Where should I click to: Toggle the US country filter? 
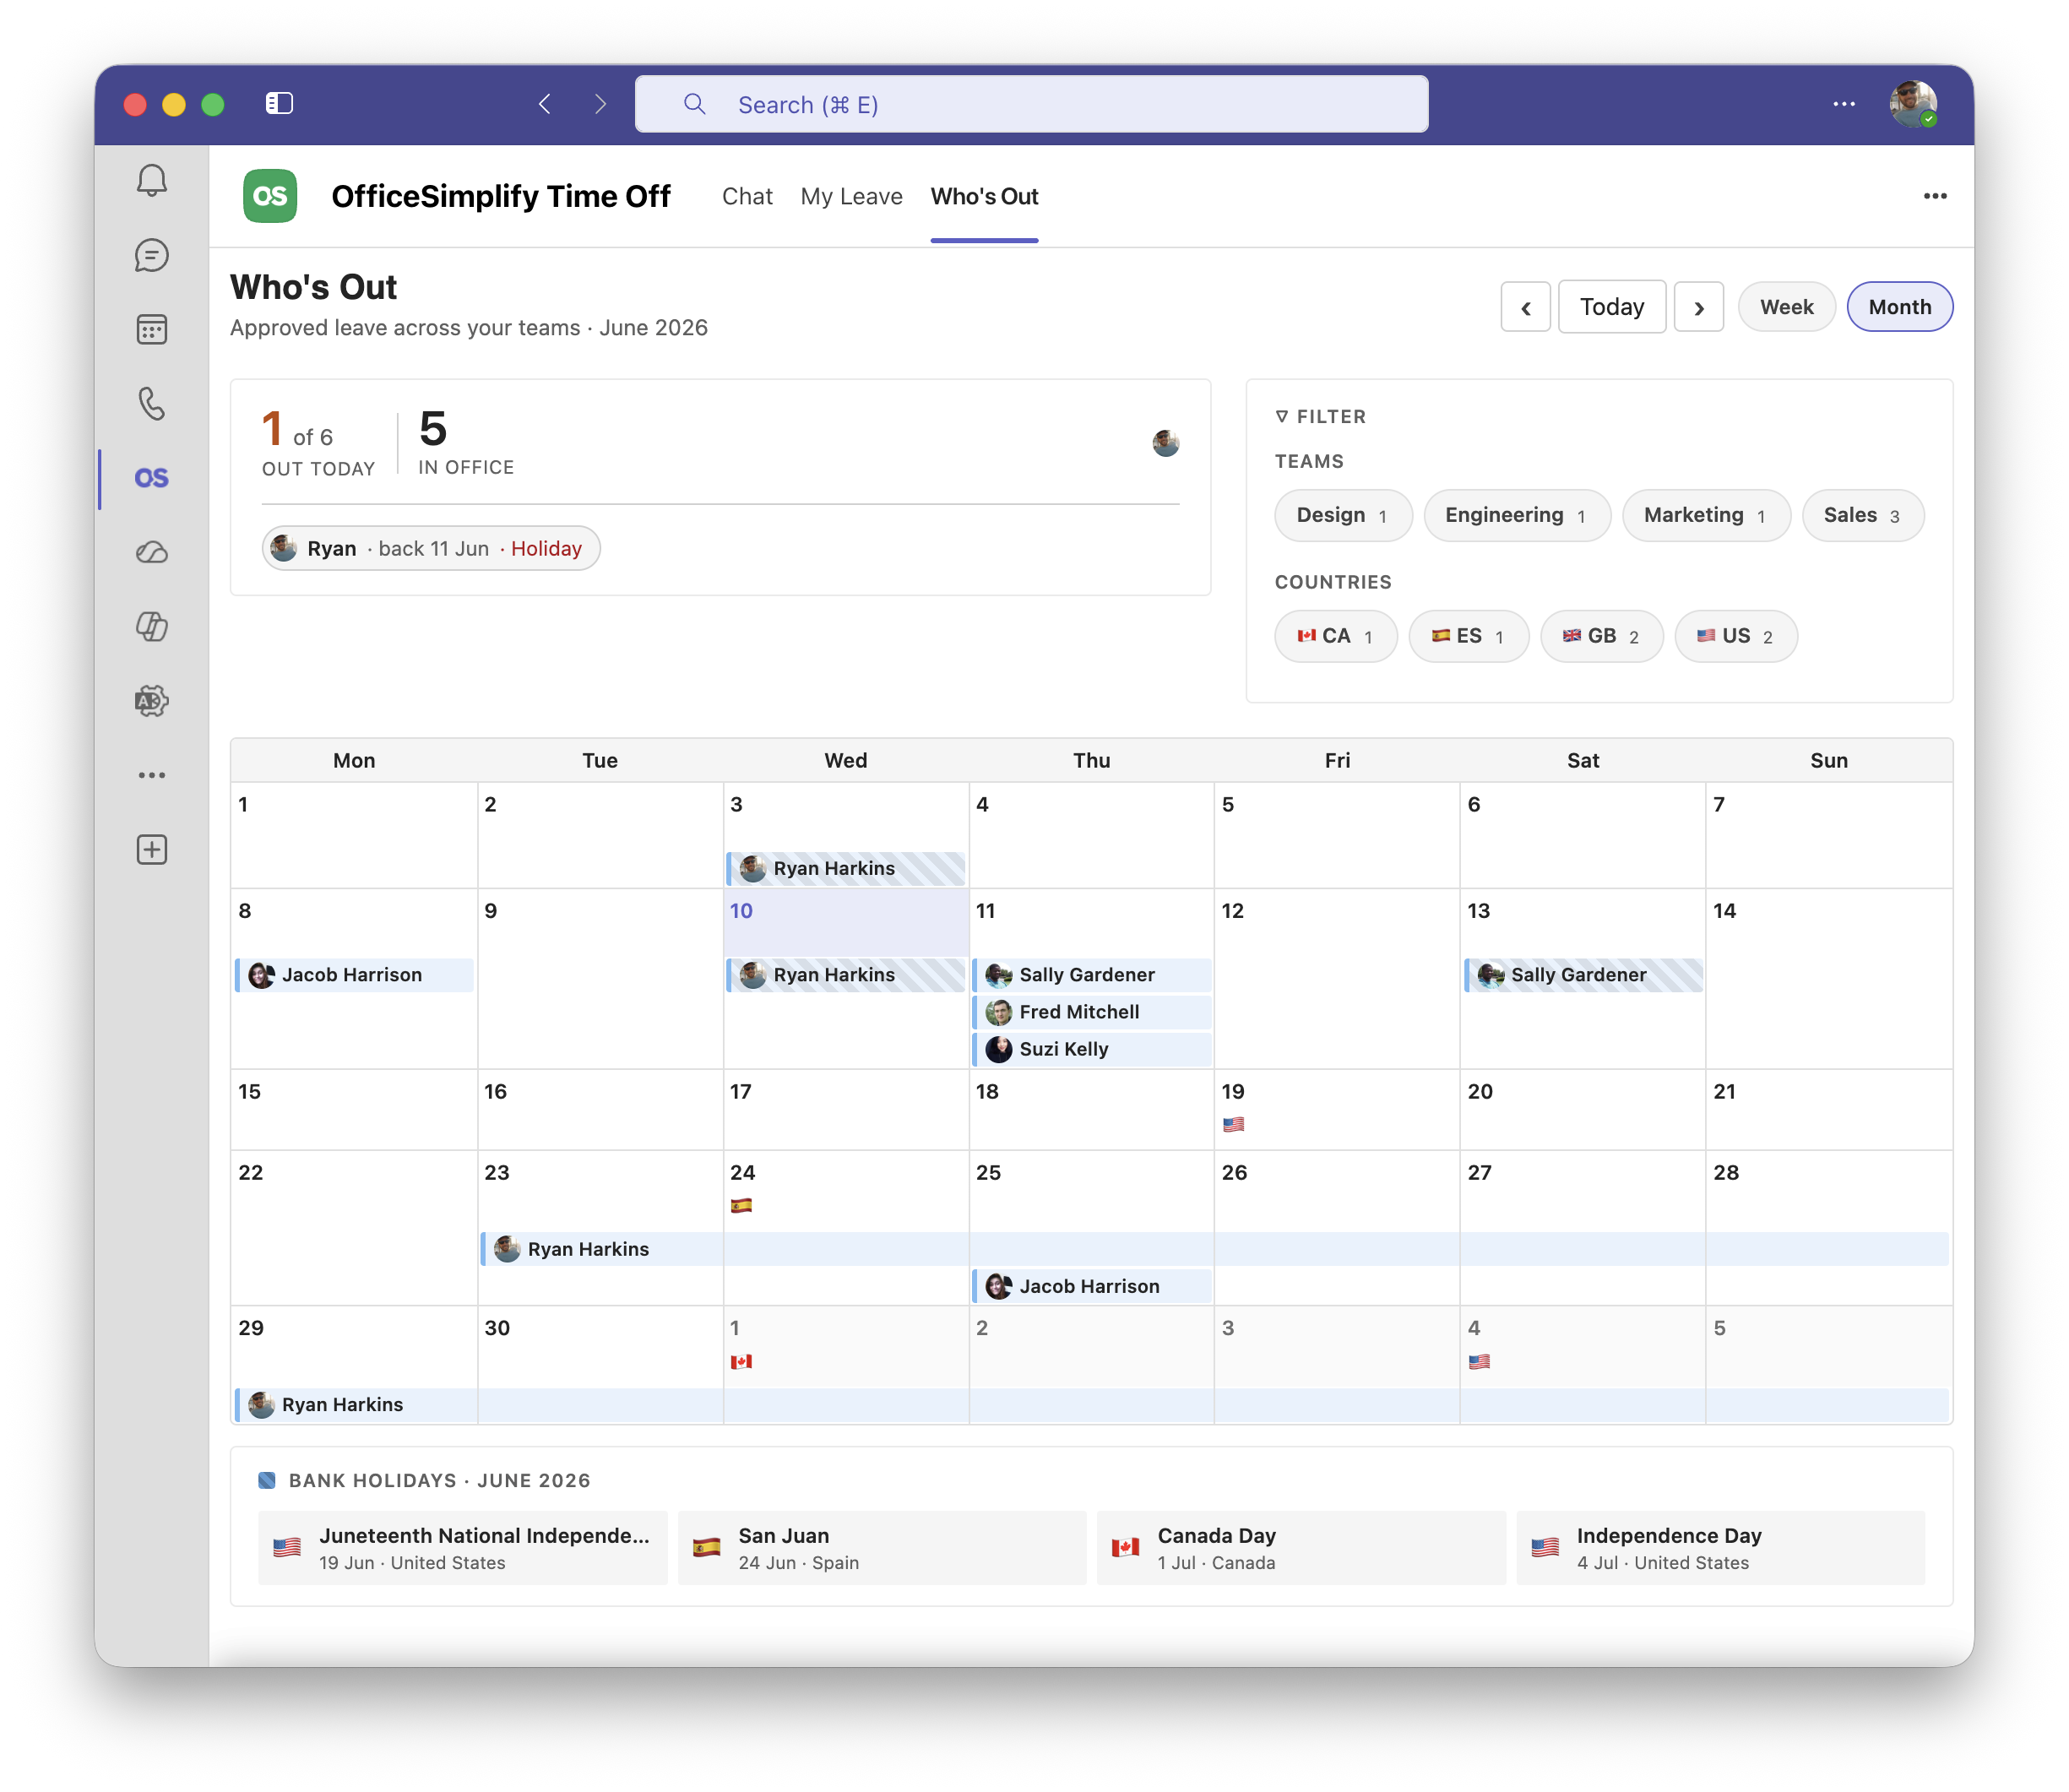point(1735,636)
